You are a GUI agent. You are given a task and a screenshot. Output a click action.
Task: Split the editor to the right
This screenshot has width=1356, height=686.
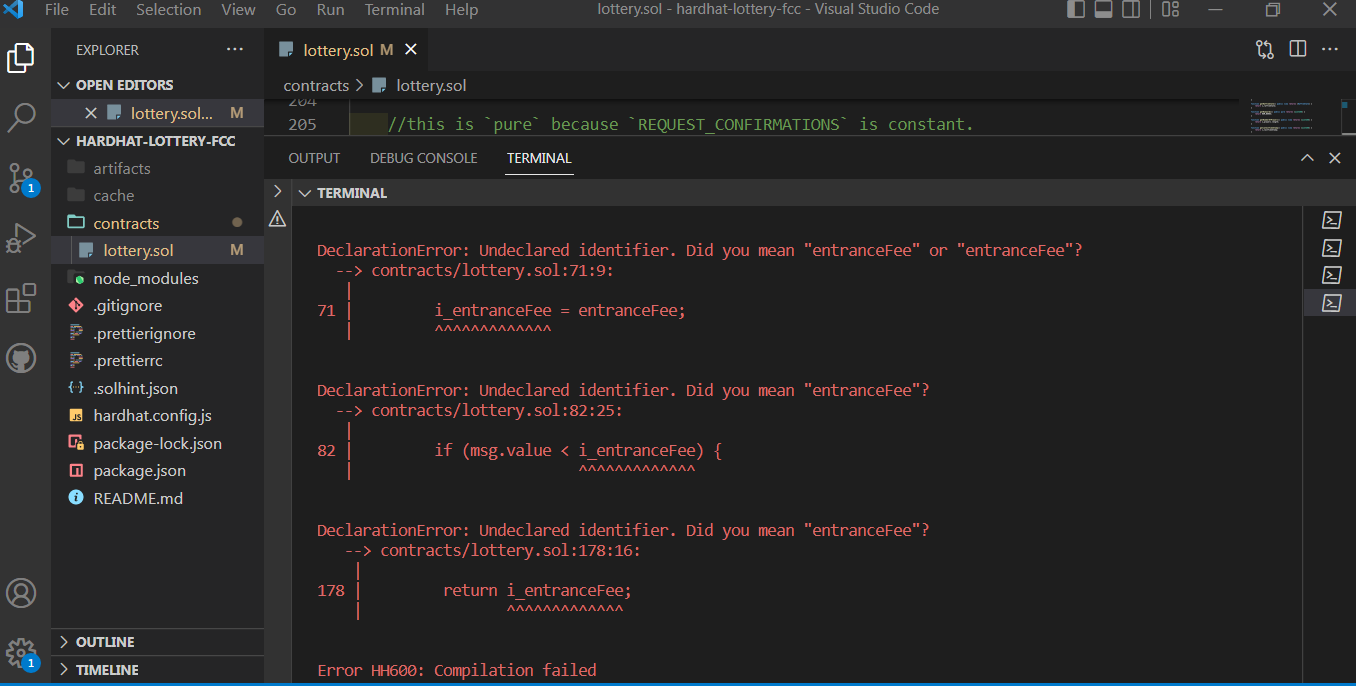(x=1298, y=49)
